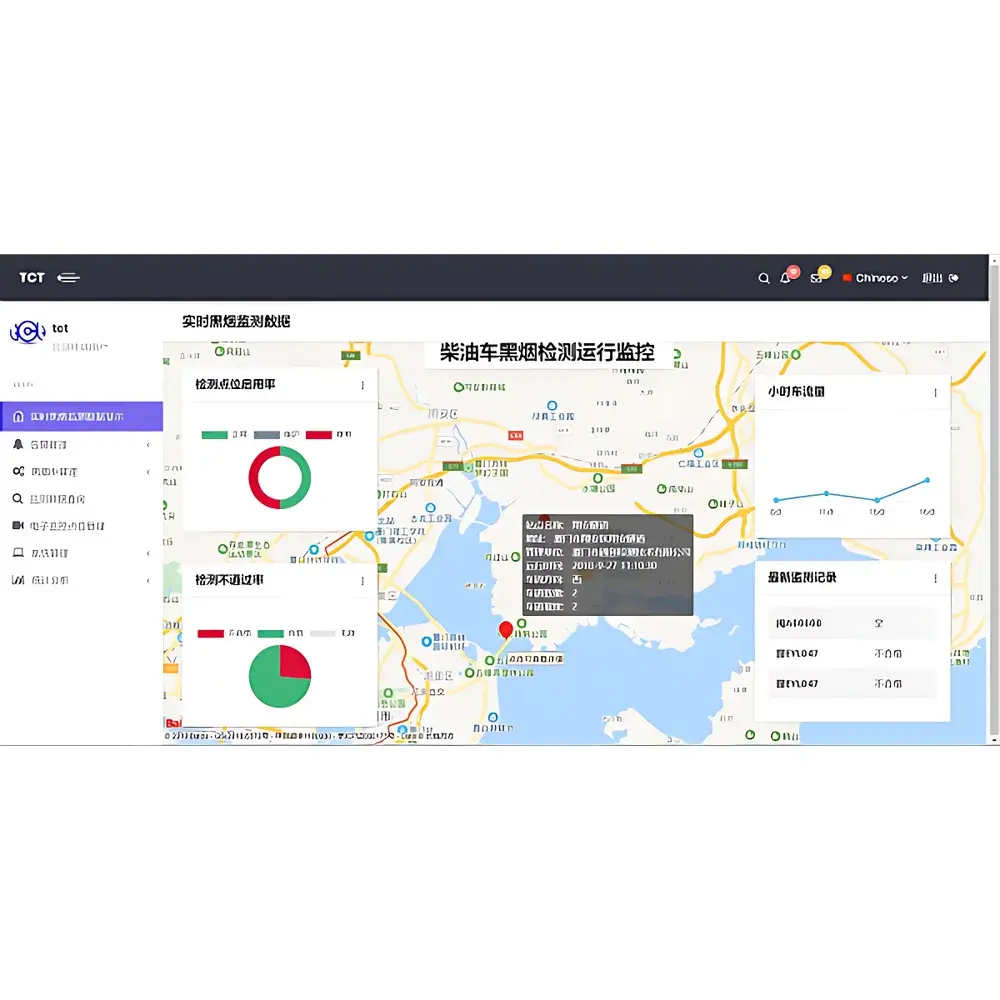Click the home icon in the highlighted sidebar row

pyautogui.click(x=18, y=416)
